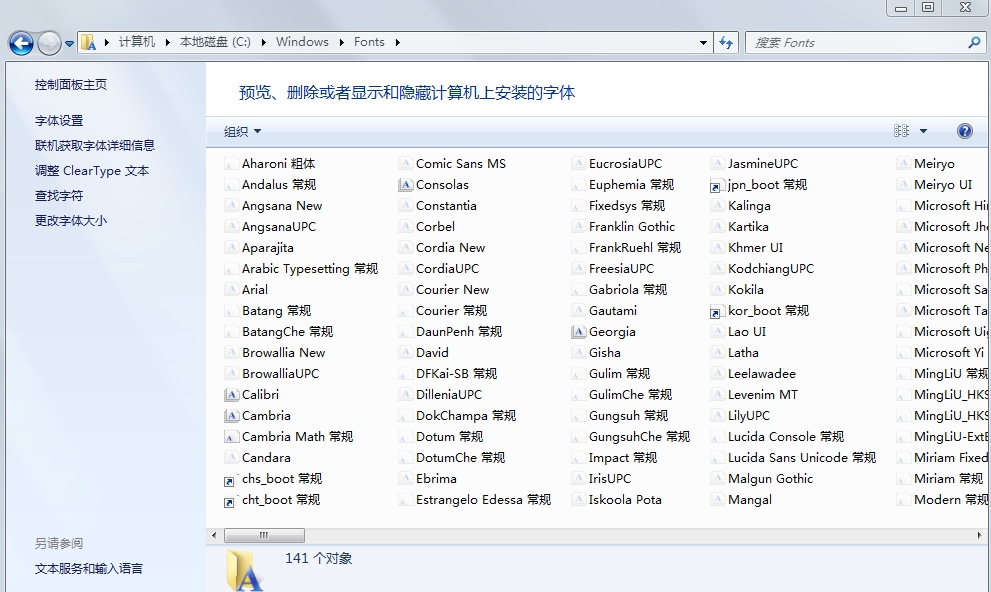
Task: Open 文本服务和输入语言 link
Action: (88, 569)
